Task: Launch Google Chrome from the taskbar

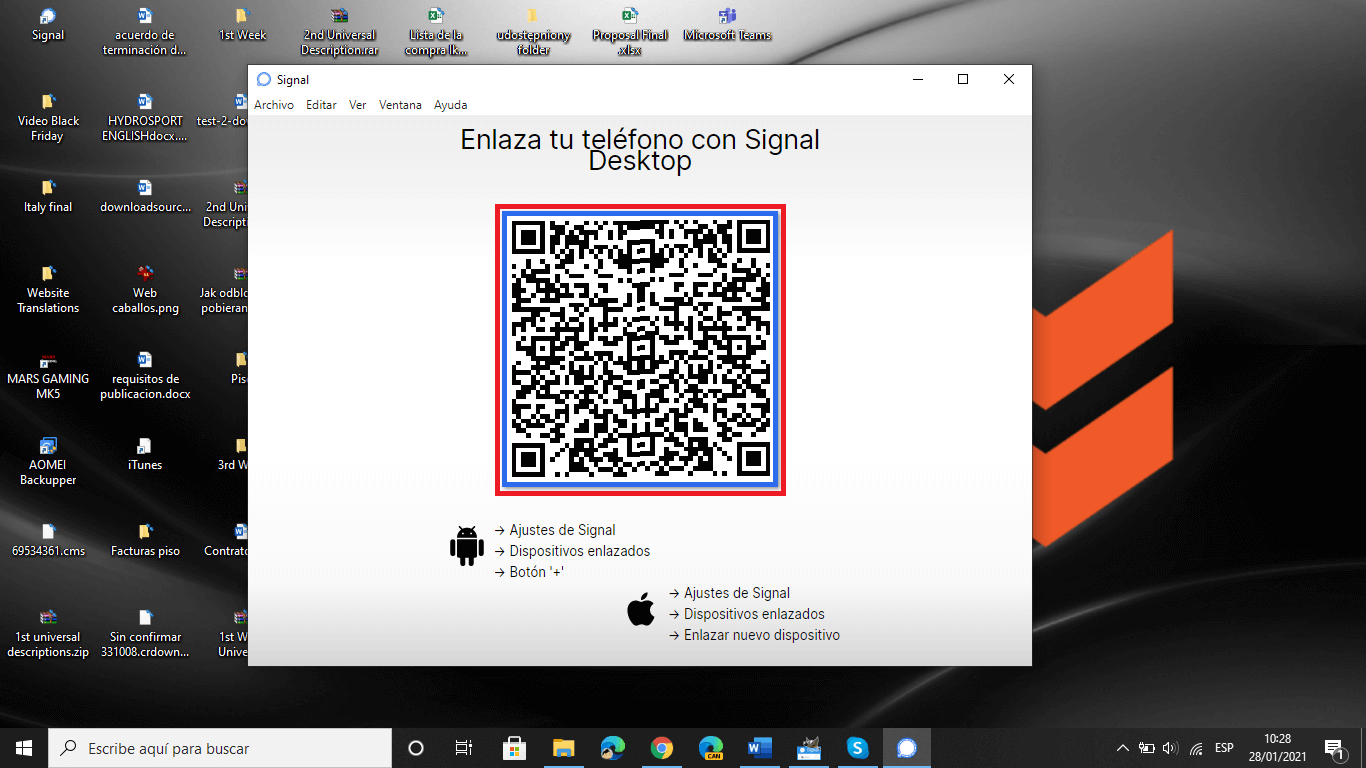Action: point(661,748)
